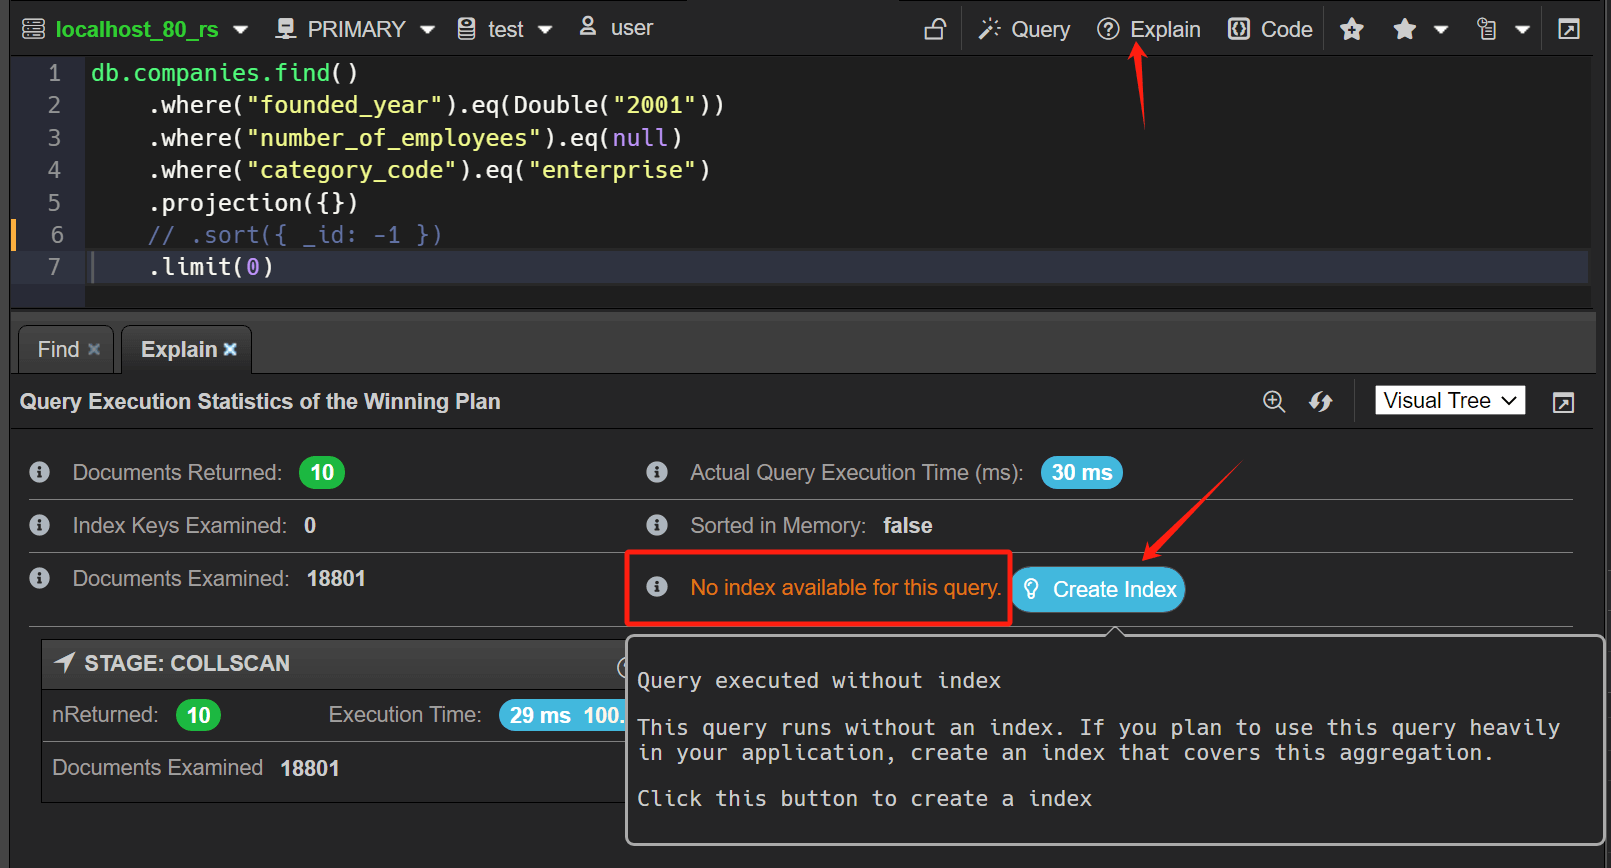The image size is (1611, 868).
Task: Click info icon beside Actual Query Execution Time
Action: click(x=657, y=472)
